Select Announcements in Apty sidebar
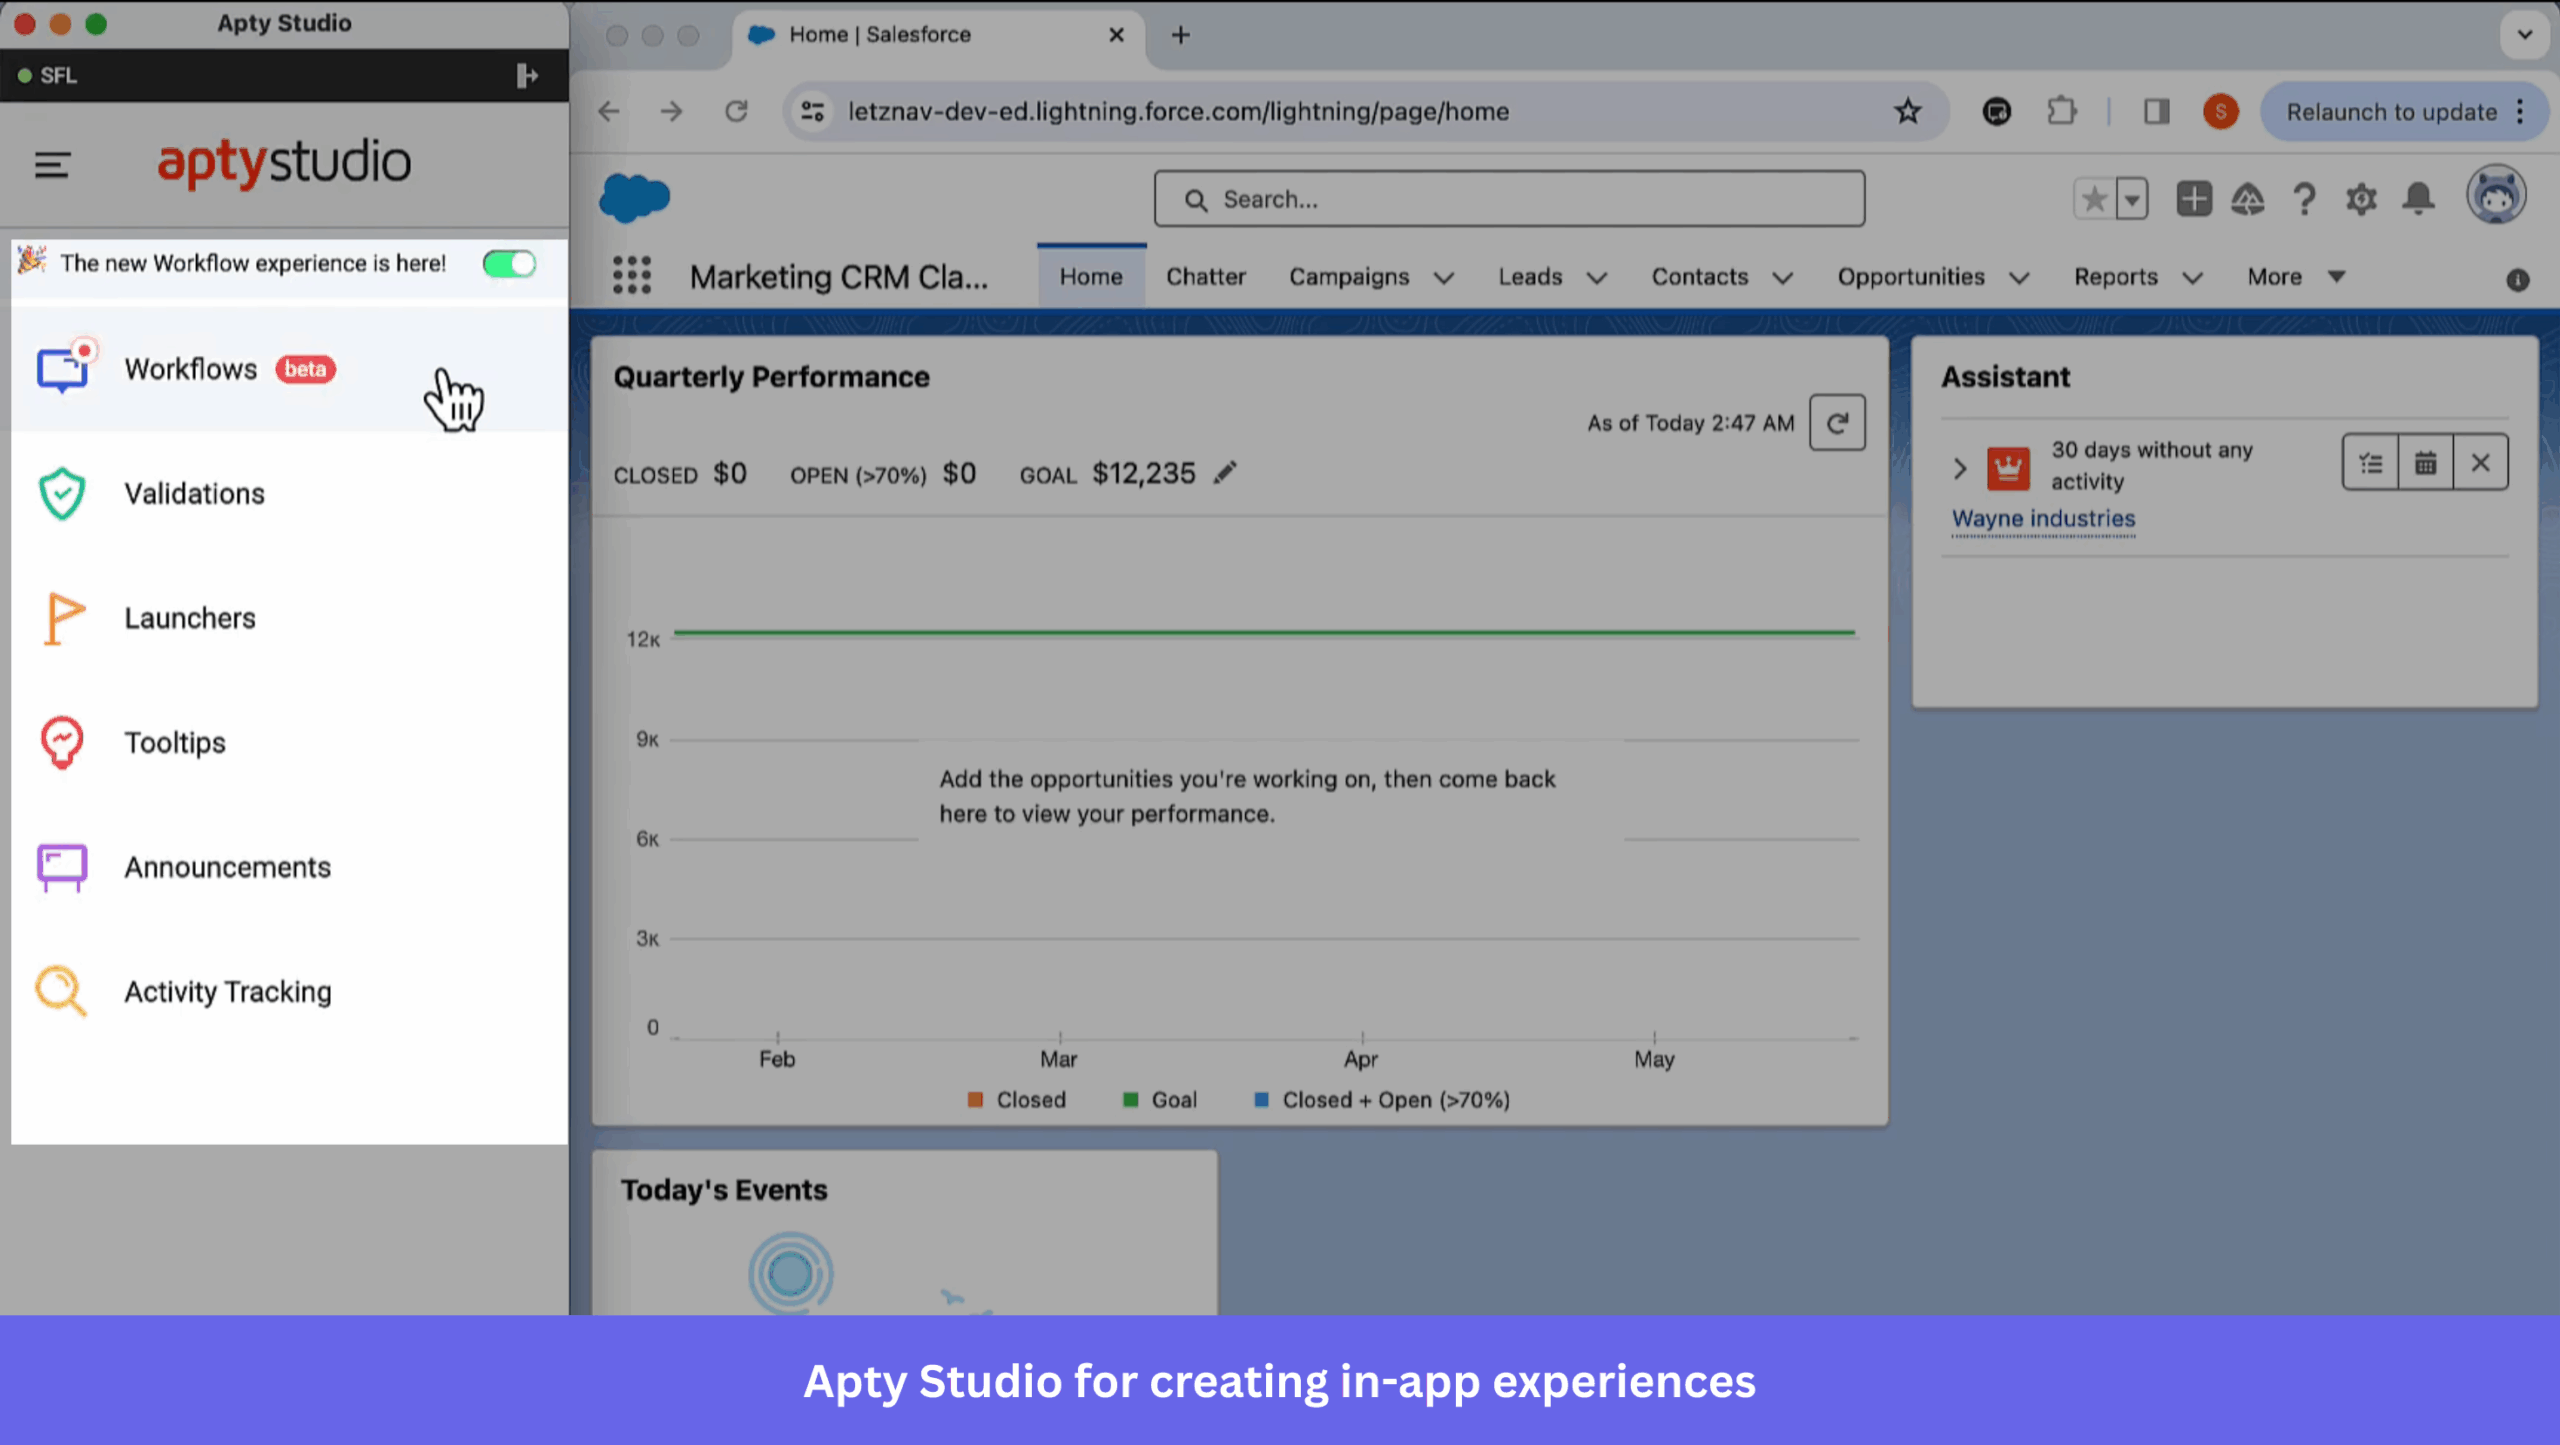 tap(226, 867)
